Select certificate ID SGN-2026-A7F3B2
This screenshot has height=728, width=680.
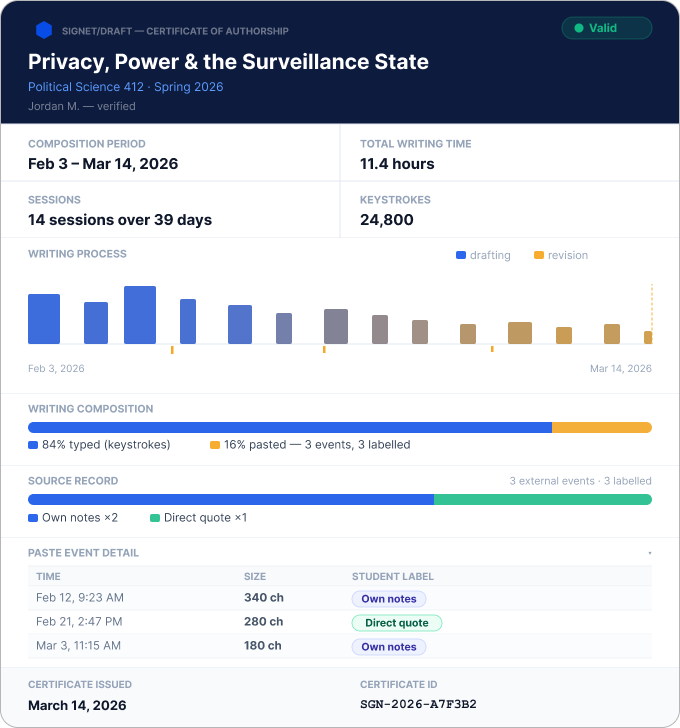point(418,704)
